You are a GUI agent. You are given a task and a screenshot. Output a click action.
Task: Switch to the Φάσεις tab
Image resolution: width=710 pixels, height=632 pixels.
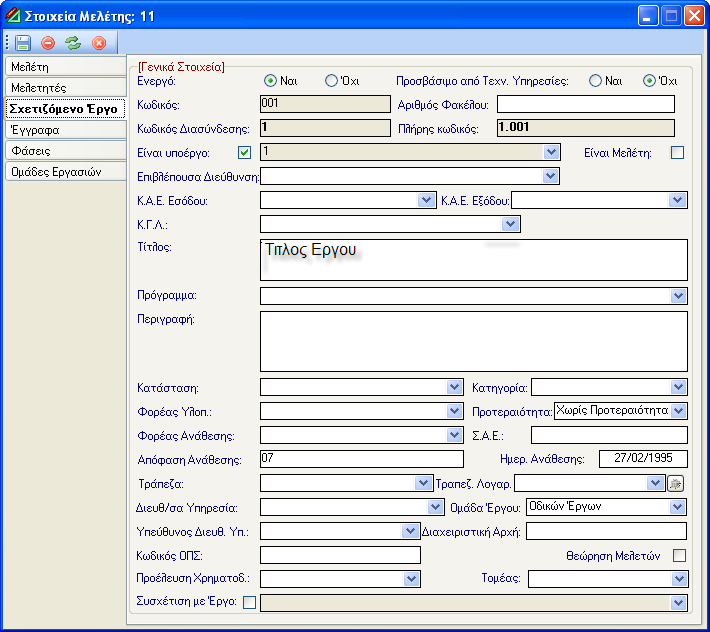[x=65, y=151]
